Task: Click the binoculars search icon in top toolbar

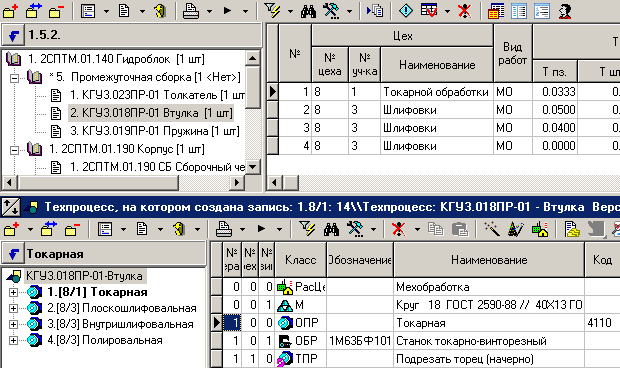Action: click(x=308, y=11)
